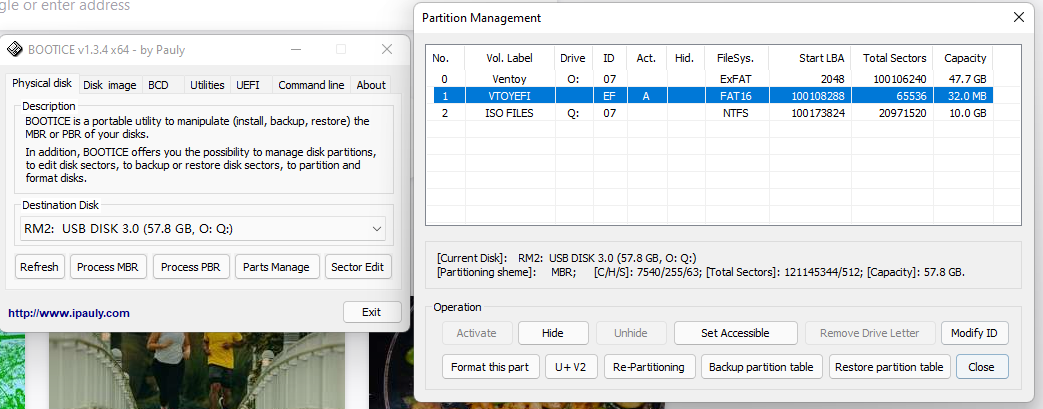Image resolution: width=1043 pixels, height=409 pixels.
Task: Select the ISO FILES partition row
Action: 710,114
